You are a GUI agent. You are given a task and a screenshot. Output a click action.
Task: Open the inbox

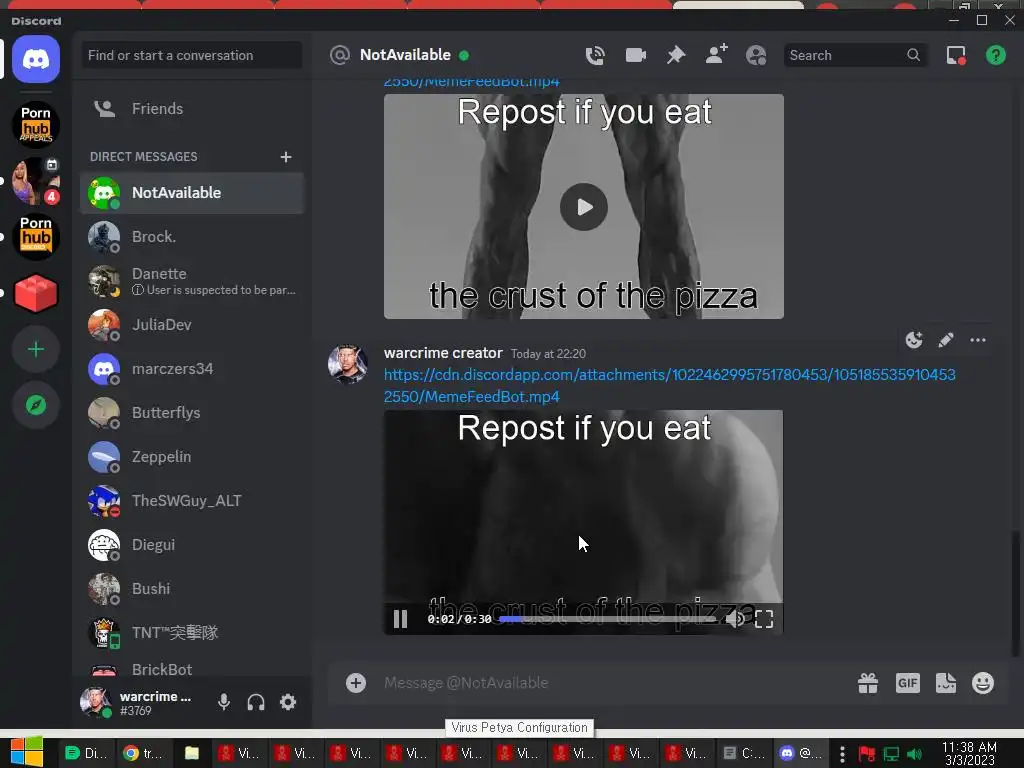point(956,56)
